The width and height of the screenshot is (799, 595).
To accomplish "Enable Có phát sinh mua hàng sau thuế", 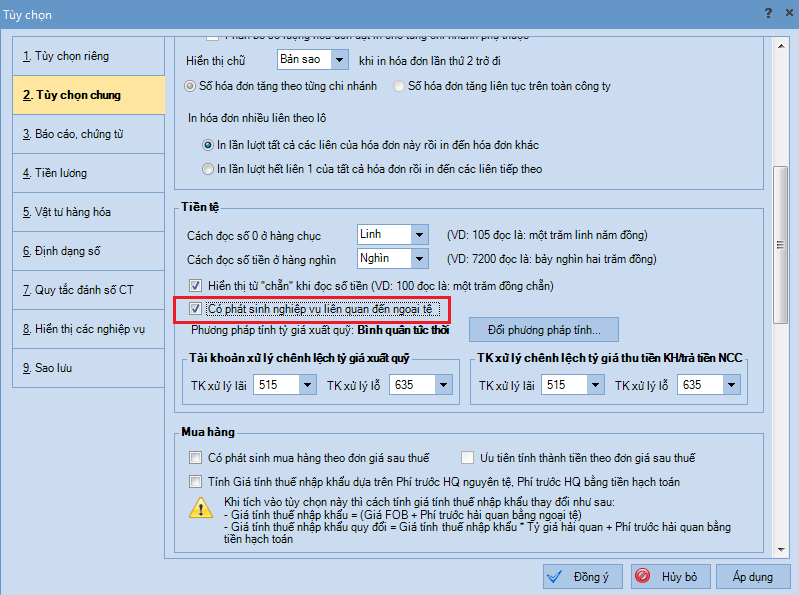I will pos(196,458).
